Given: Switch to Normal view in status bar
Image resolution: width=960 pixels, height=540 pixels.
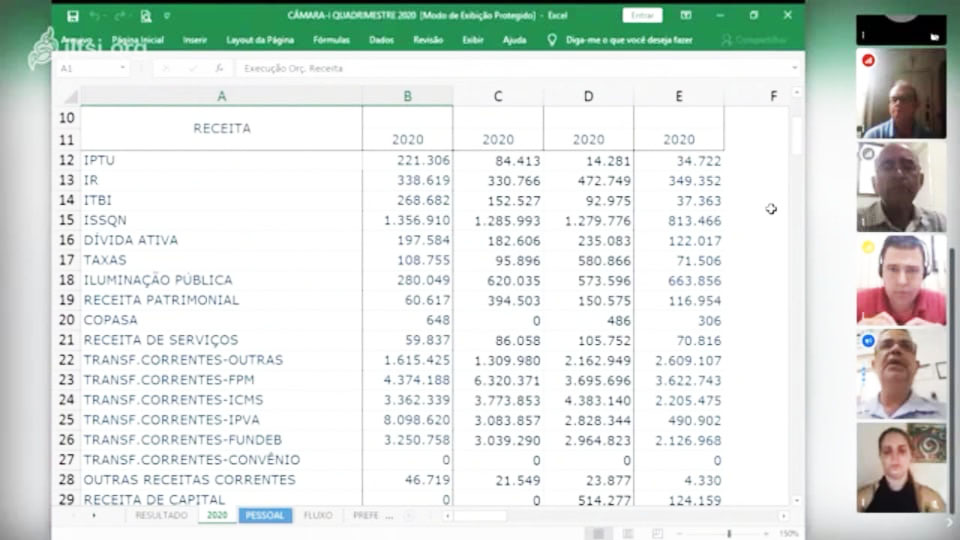Looking at the screenshot, I should (598, 533).
